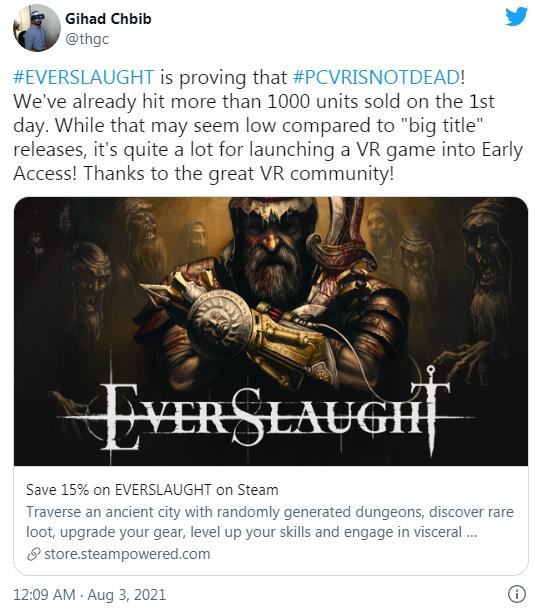Open Gihad Chbib's profile picture
Image resolution: width=535 pixels, height=609 pixels.
click(x=37, y=28)
